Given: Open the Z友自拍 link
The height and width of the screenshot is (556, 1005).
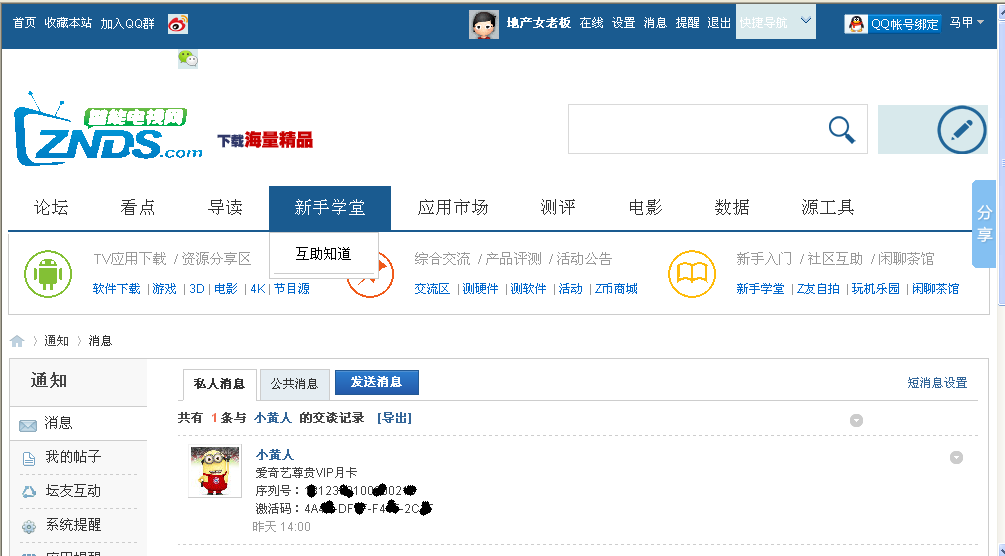Looking at the screenshot, I should 818,289.
